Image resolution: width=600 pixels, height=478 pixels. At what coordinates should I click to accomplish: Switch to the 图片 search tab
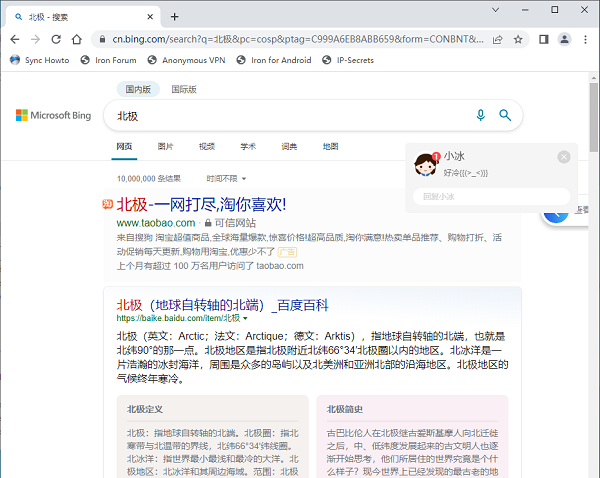(x=165, y=146)
